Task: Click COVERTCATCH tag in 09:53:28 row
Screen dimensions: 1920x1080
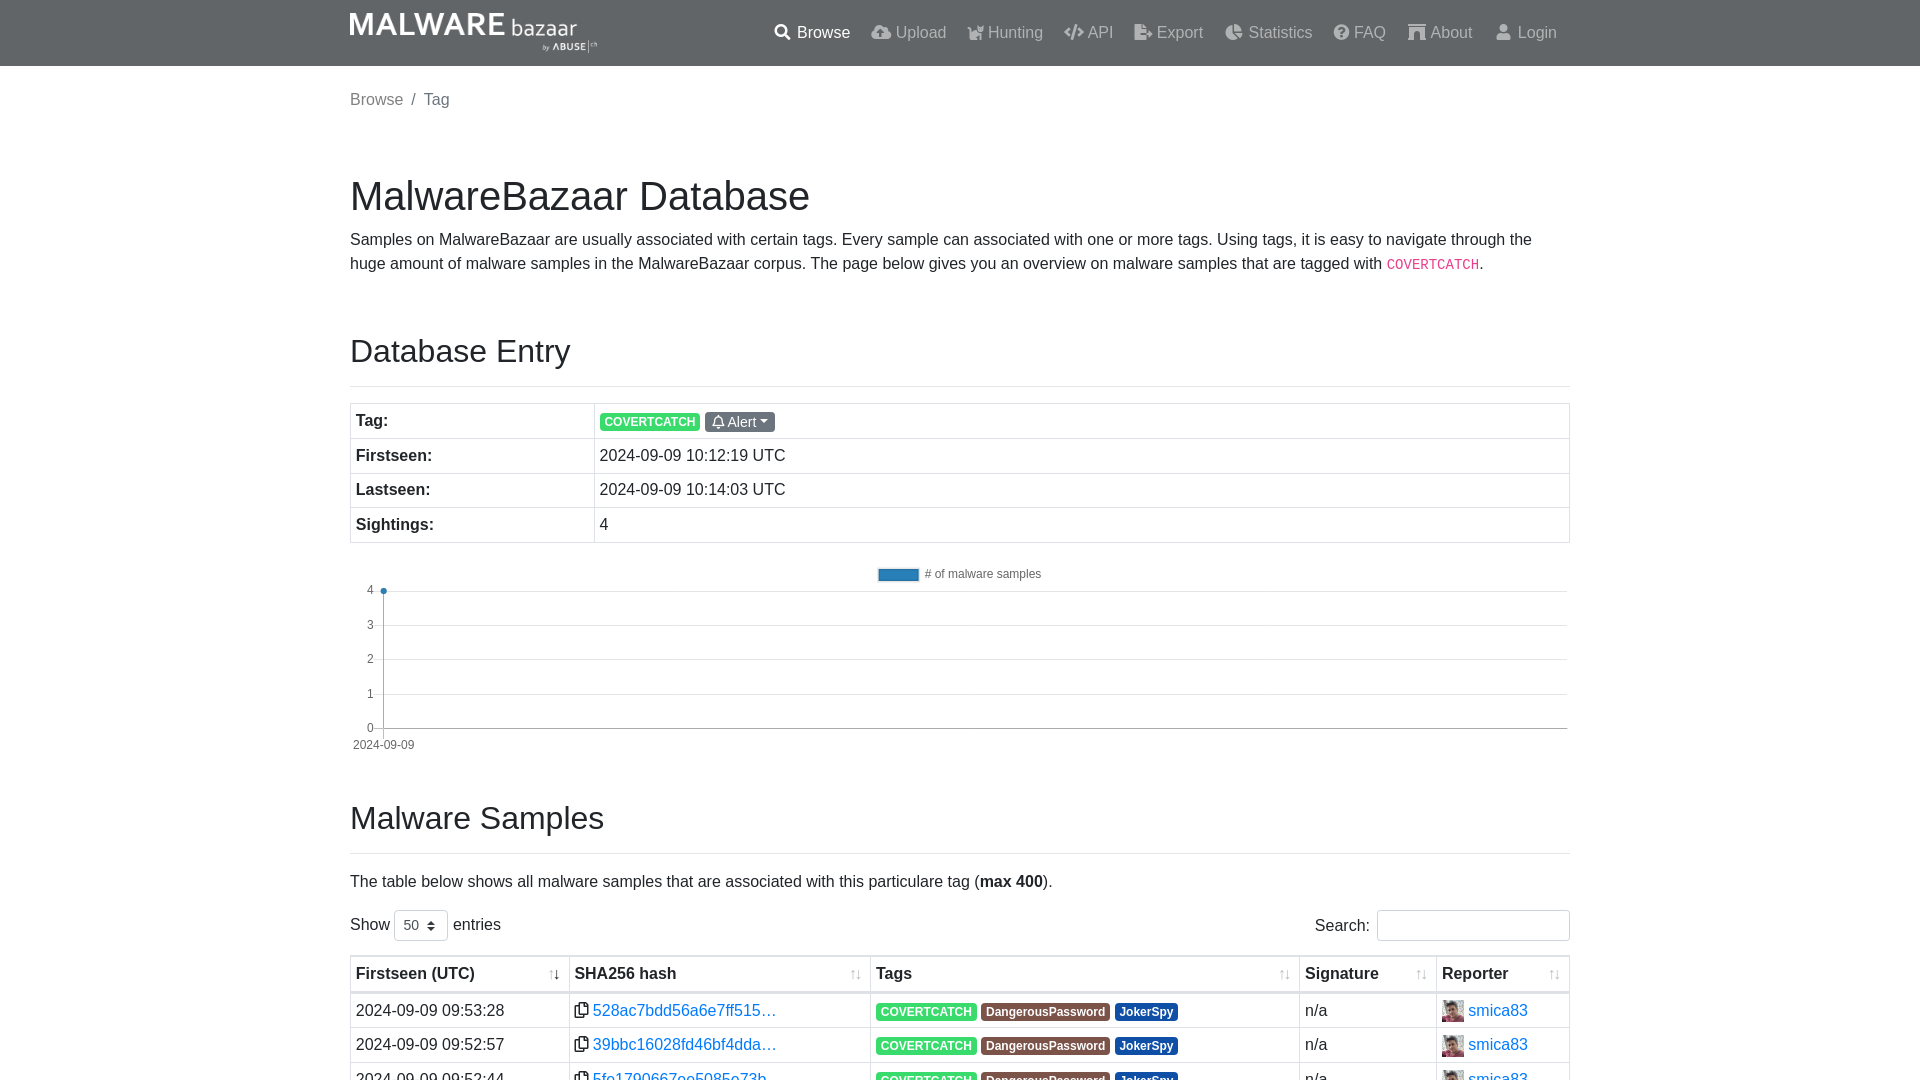Action: (x=926, y=1012)
